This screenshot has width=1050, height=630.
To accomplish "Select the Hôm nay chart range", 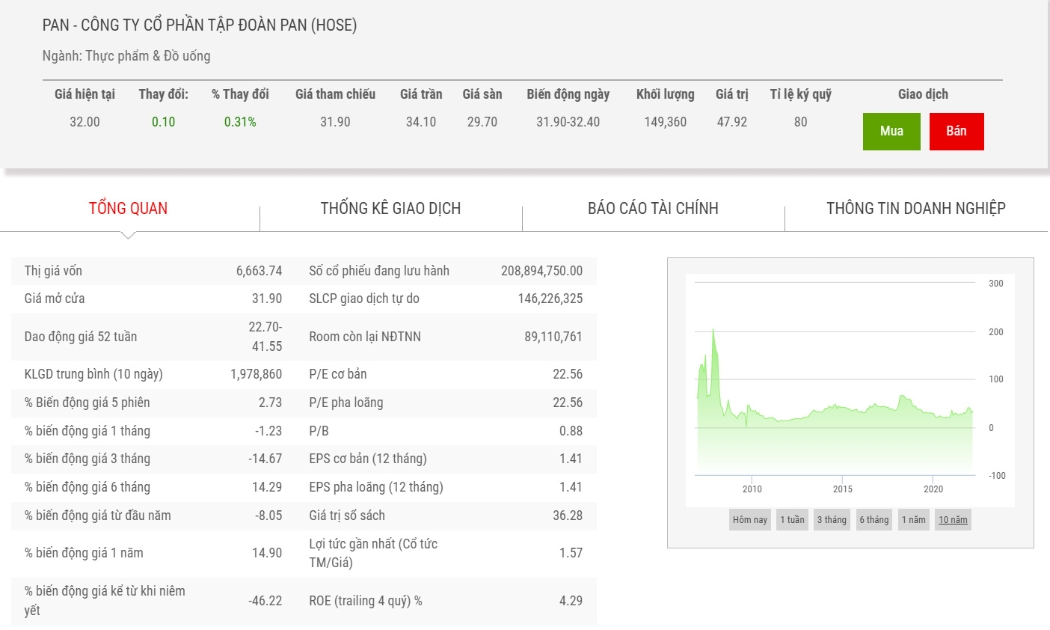I will pos(750,520).
